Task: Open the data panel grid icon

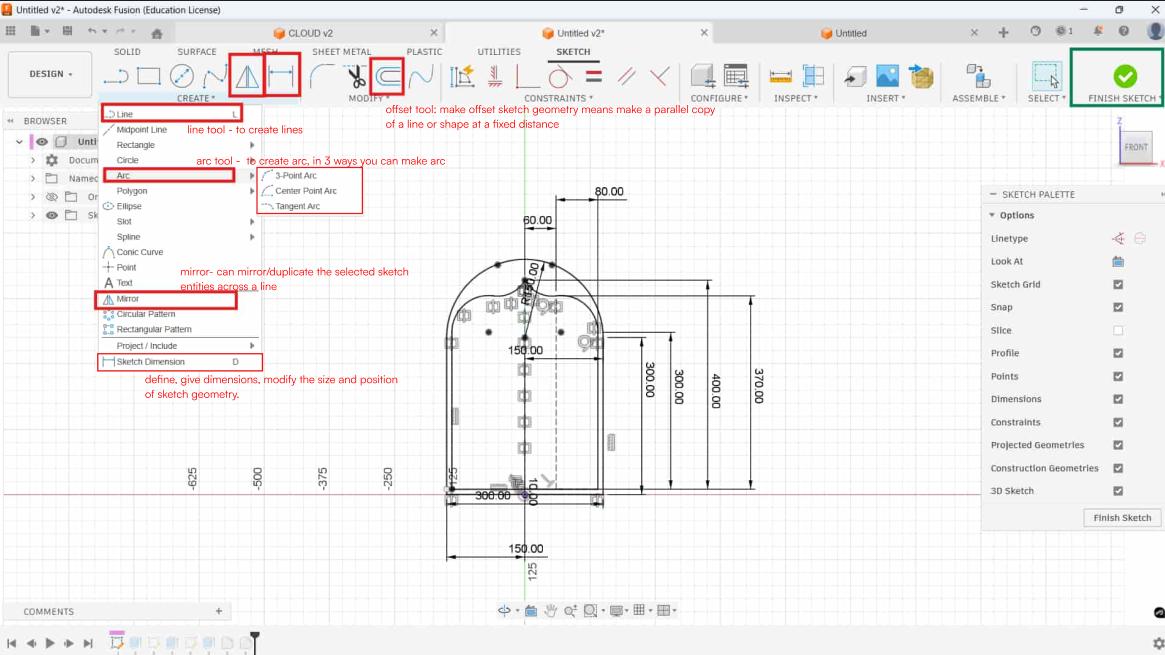Action: (10, 31)
